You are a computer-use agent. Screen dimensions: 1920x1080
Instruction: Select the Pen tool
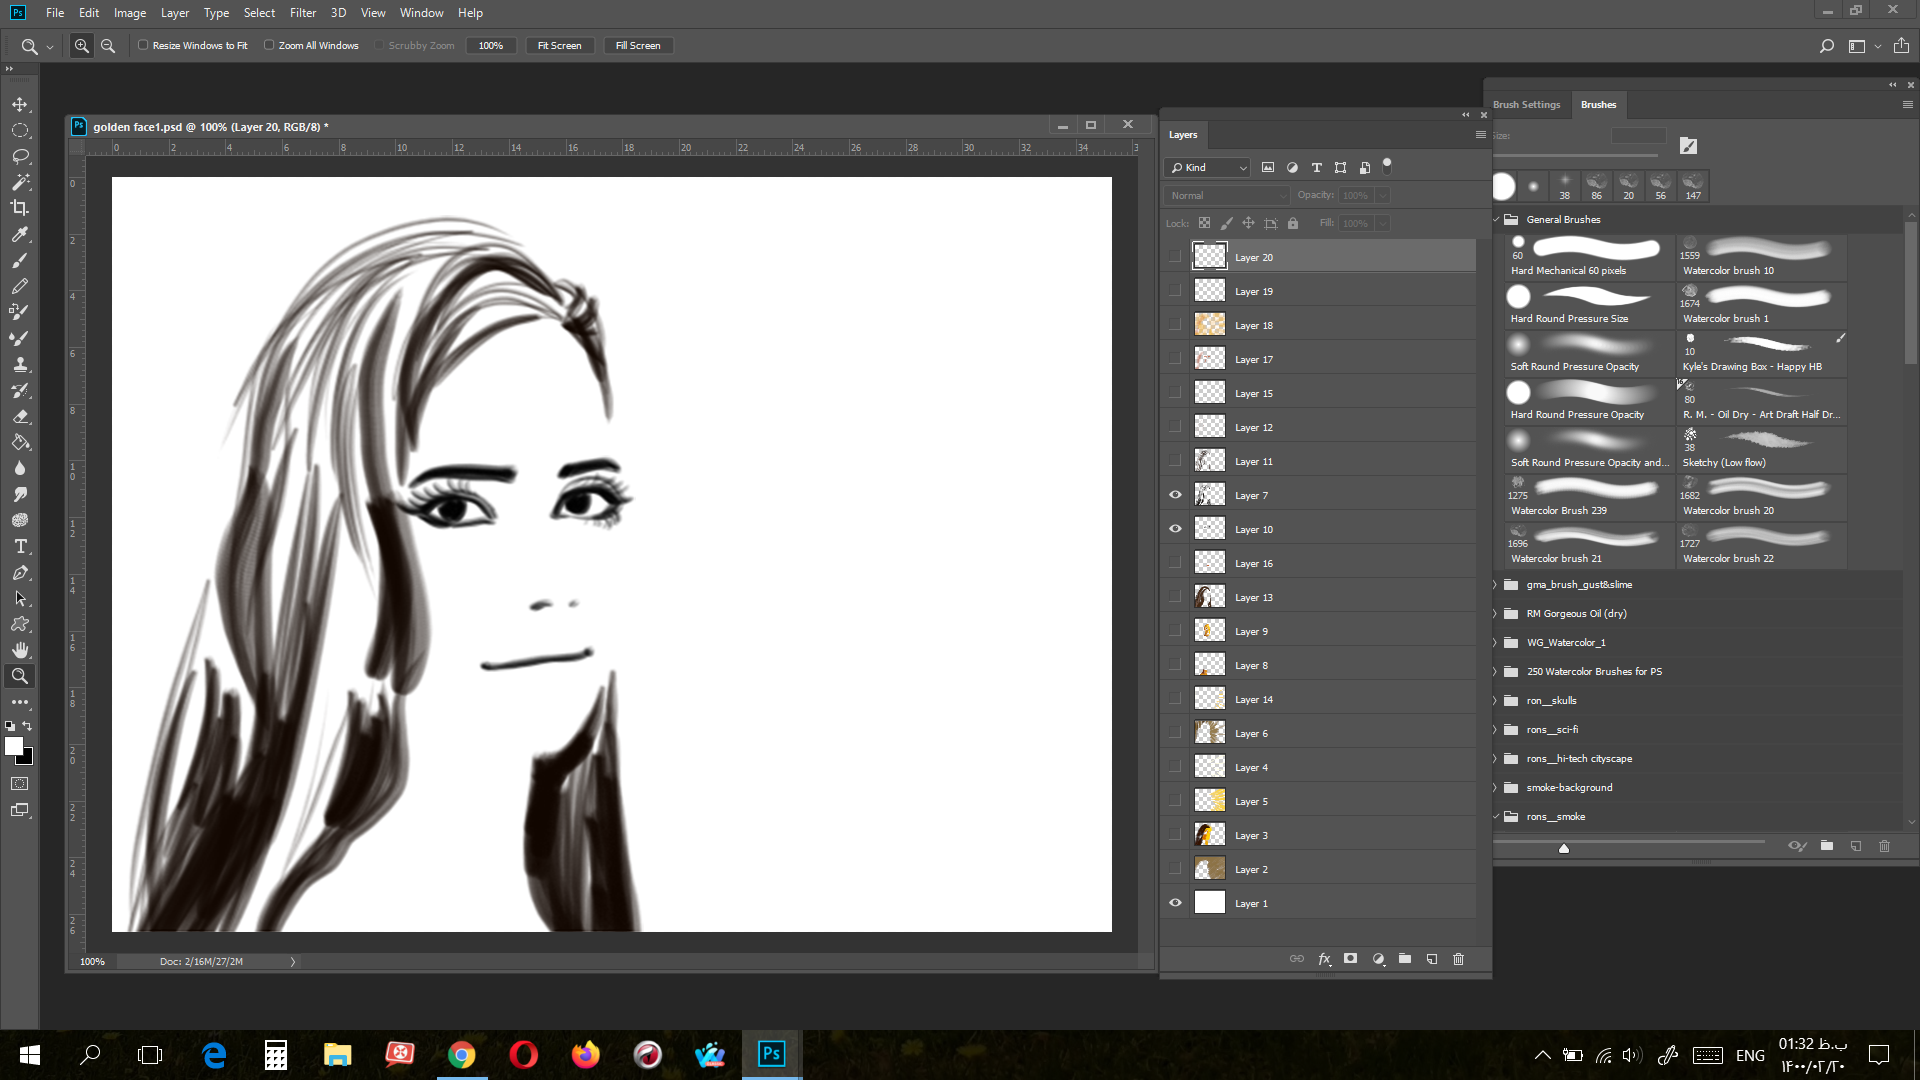point(20,572)
